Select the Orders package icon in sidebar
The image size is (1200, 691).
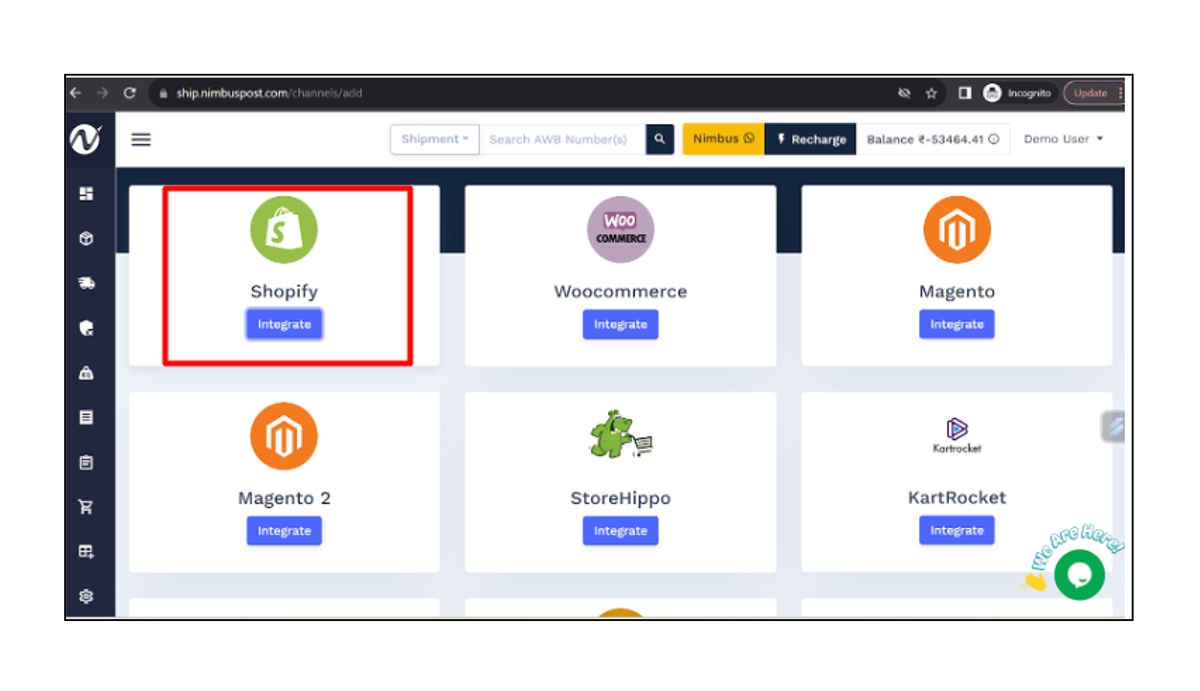point(87,239)
